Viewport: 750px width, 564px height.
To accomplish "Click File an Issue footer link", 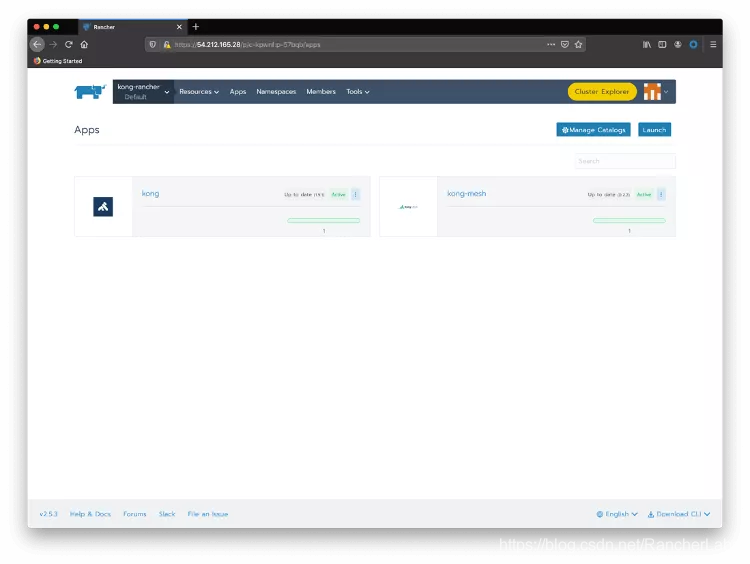I will click(208, 514).
